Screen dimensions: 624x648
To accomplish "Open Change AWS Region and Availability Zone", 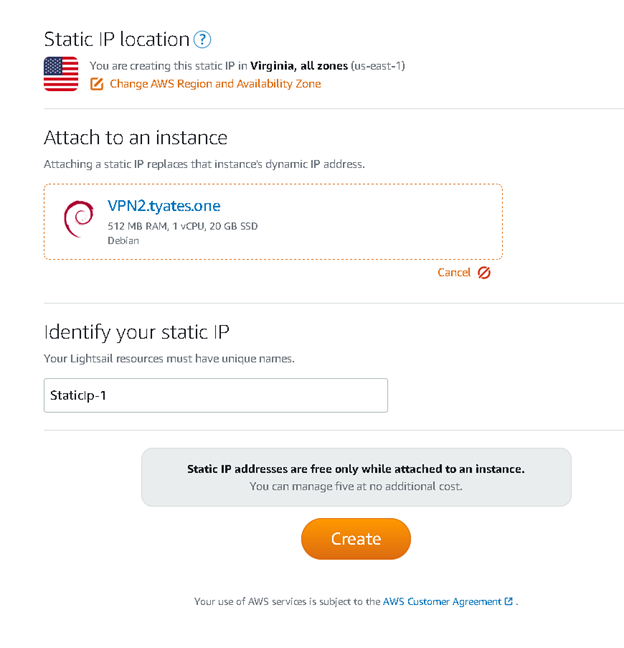I will tap(215, 84).
